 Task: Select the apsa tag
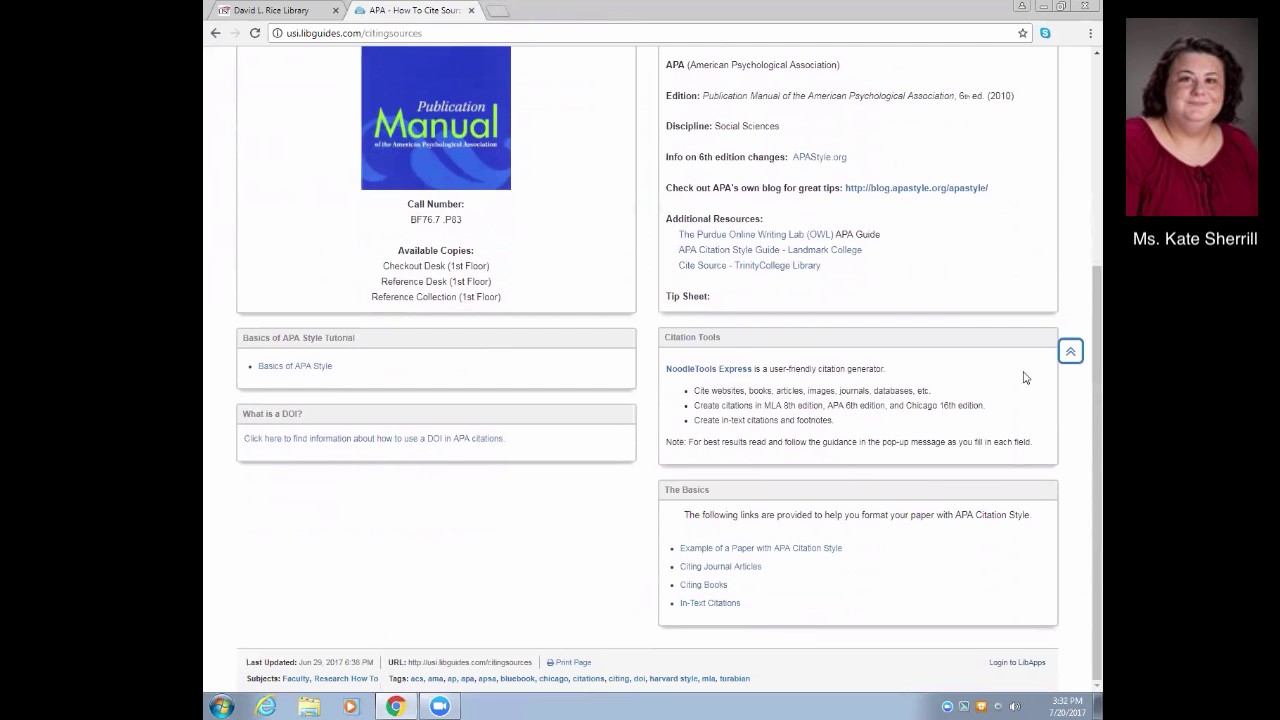487,679
